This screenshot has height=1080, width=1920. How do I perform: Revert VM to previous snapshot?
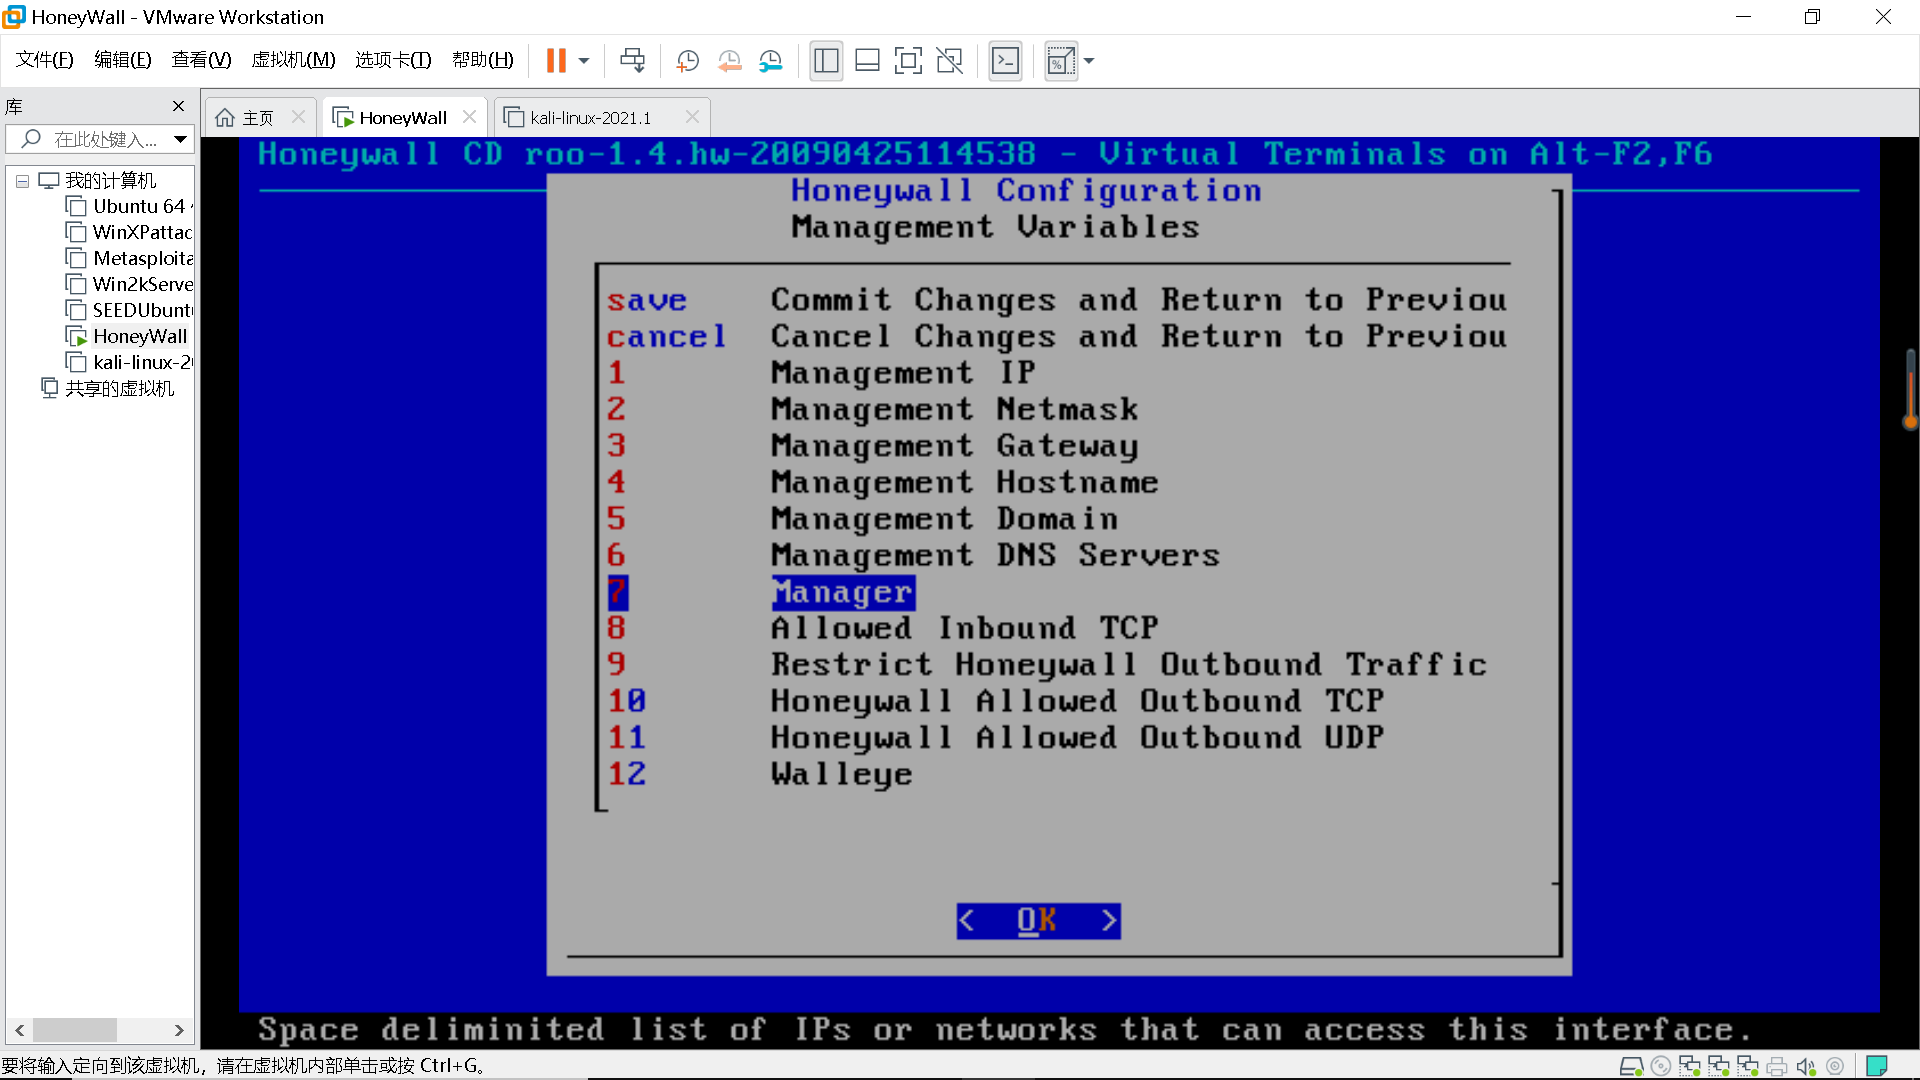(x=729, y=61)
